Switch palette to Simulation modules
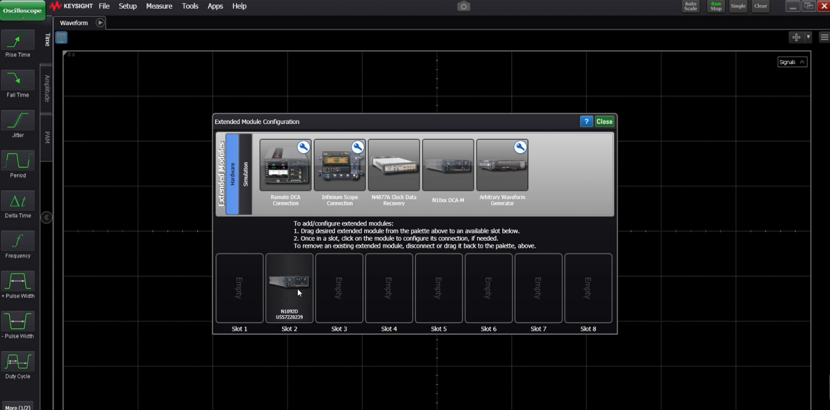830x410 pixels. coord(246,174)
